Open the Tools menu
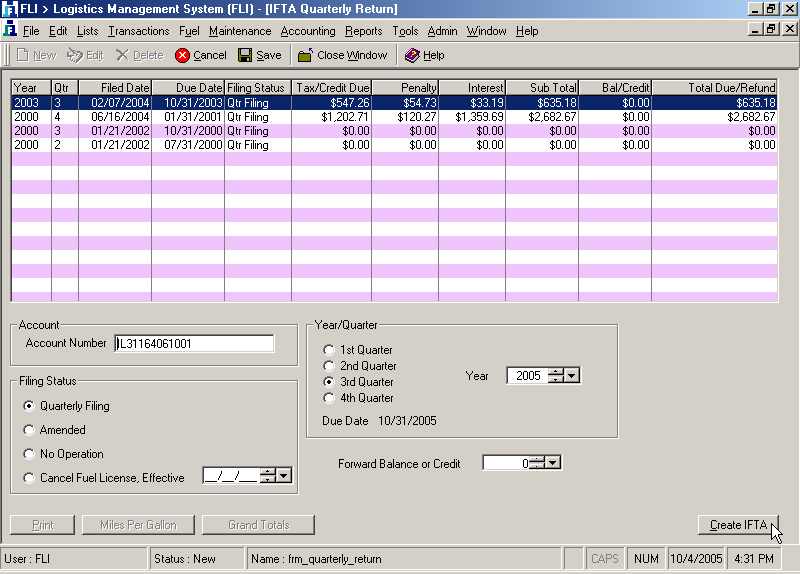The width and height of the screenshot is (800, 574). click(405, 31)
